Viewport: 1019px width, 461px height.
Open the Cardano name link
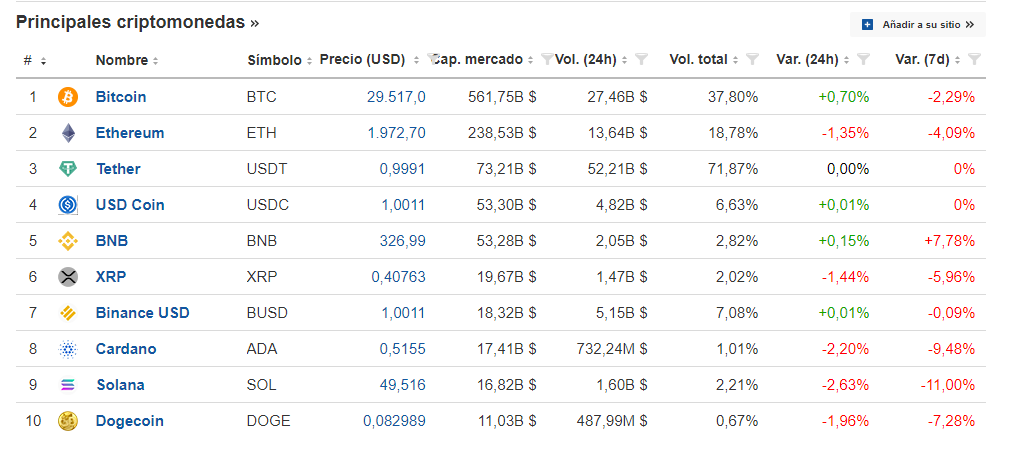[126, 349]
